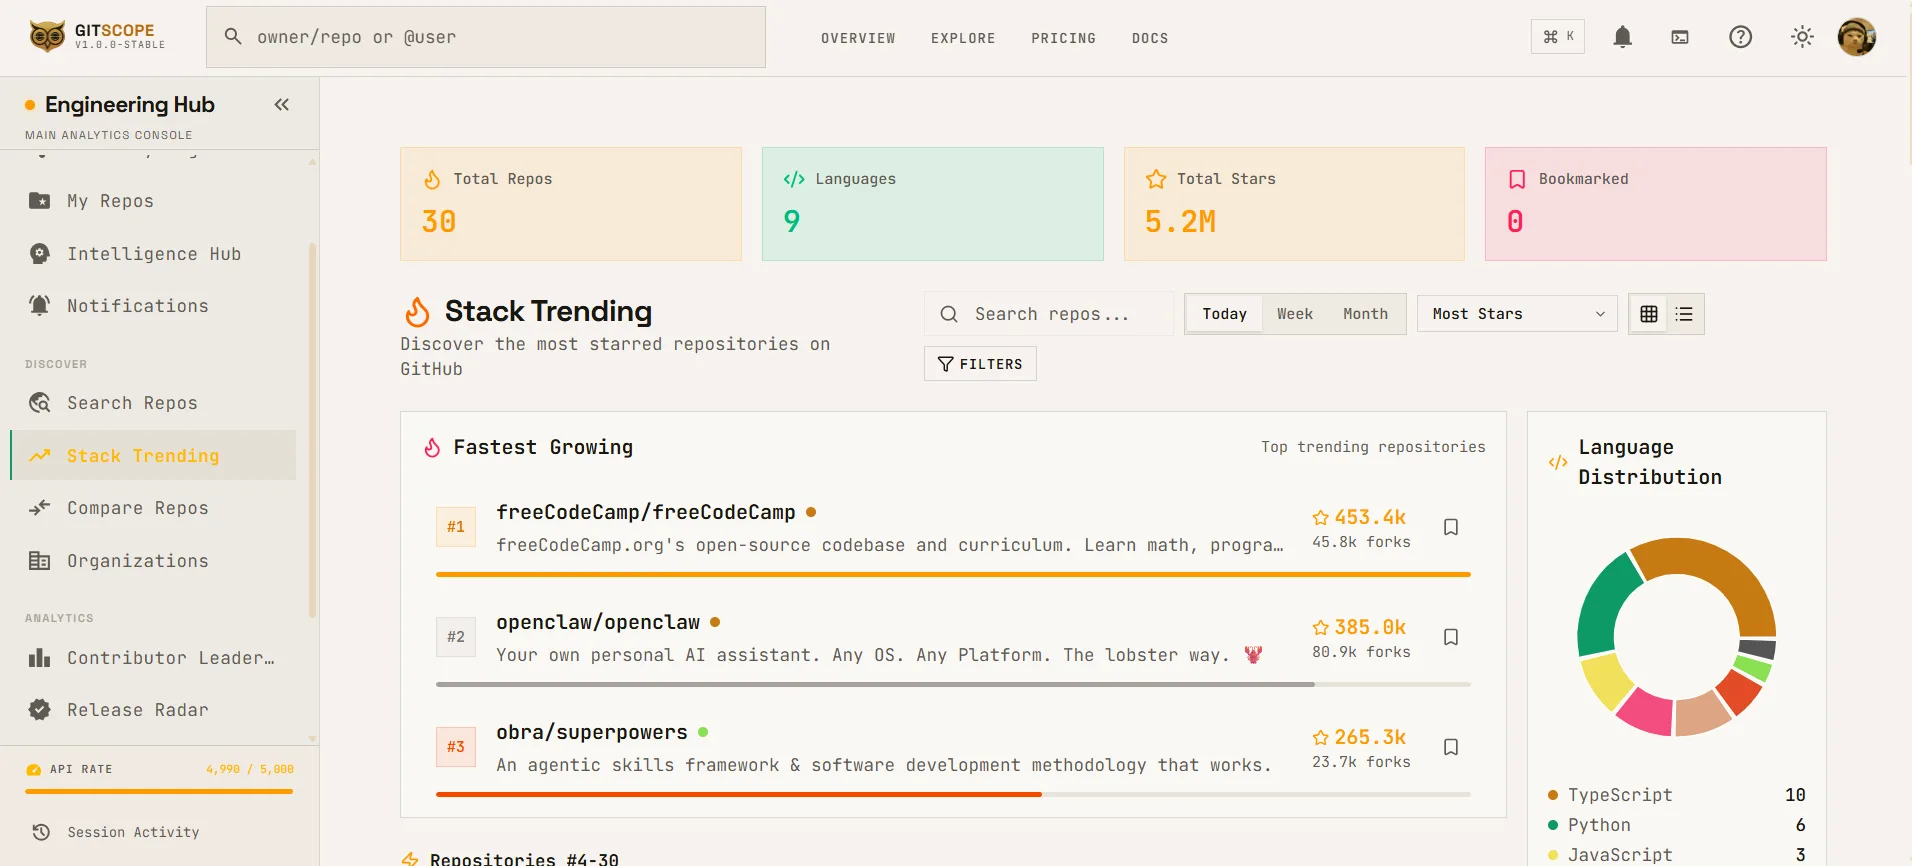Click the Search repos input box
This screenshot has height=866, width=1912.
pyautogui.click(x=1049, y=314)
